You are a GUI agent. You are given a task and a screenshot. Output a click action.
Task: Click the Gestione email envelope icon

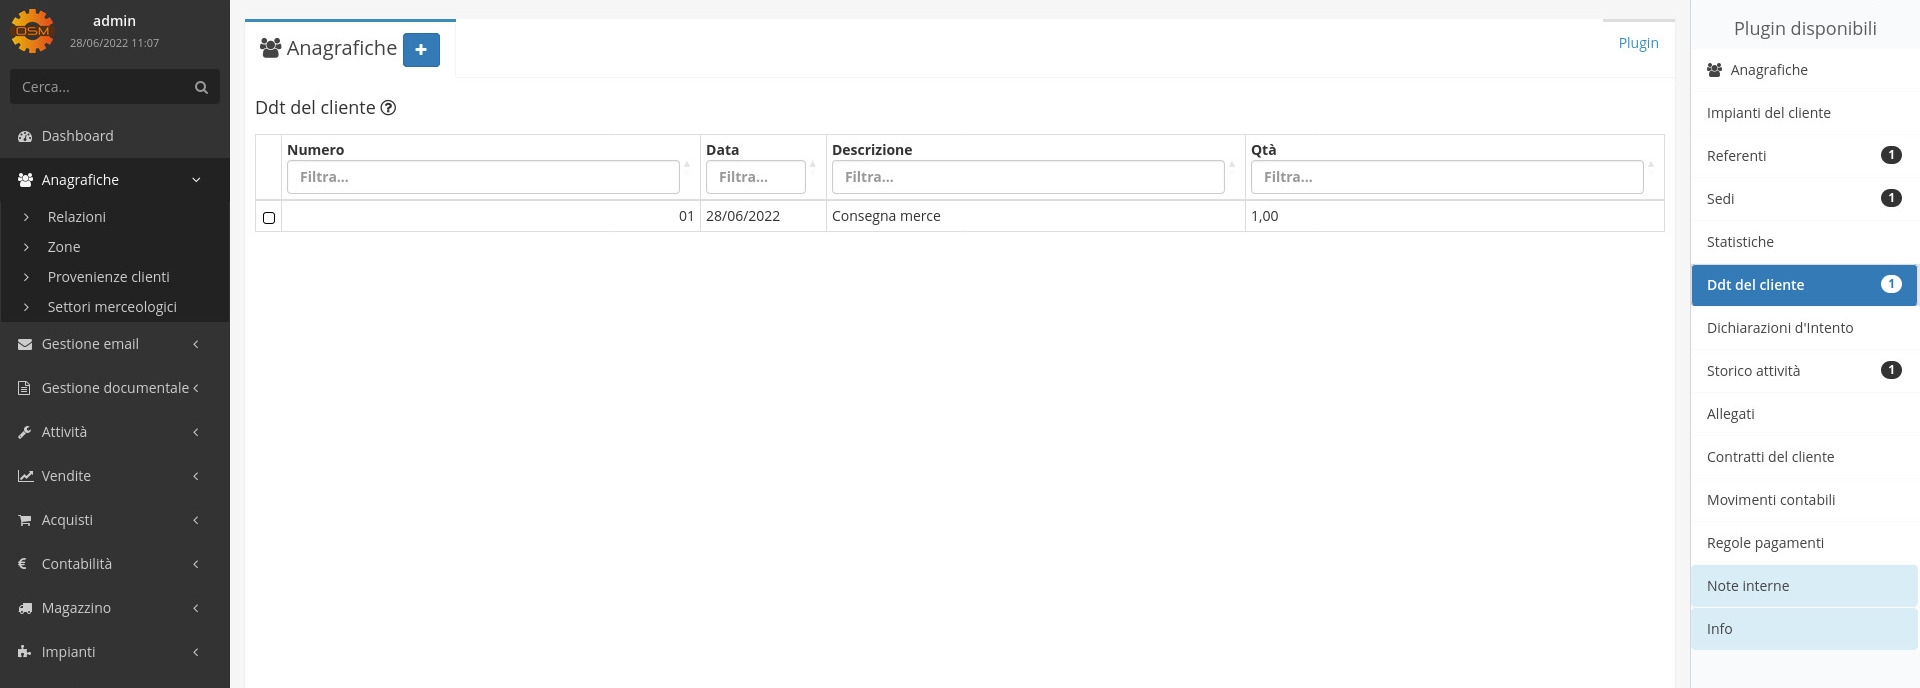click(25, 344)
